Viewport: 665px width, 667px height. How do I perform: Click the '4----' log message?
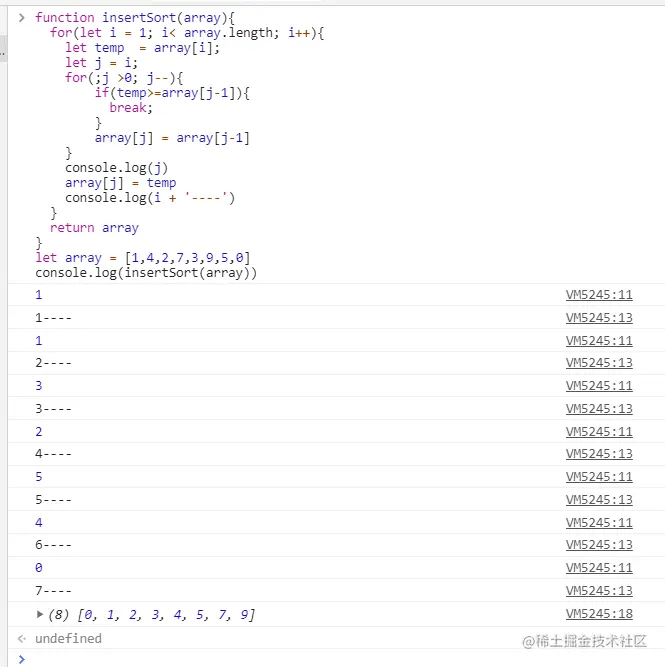click(x=53, y=454)
